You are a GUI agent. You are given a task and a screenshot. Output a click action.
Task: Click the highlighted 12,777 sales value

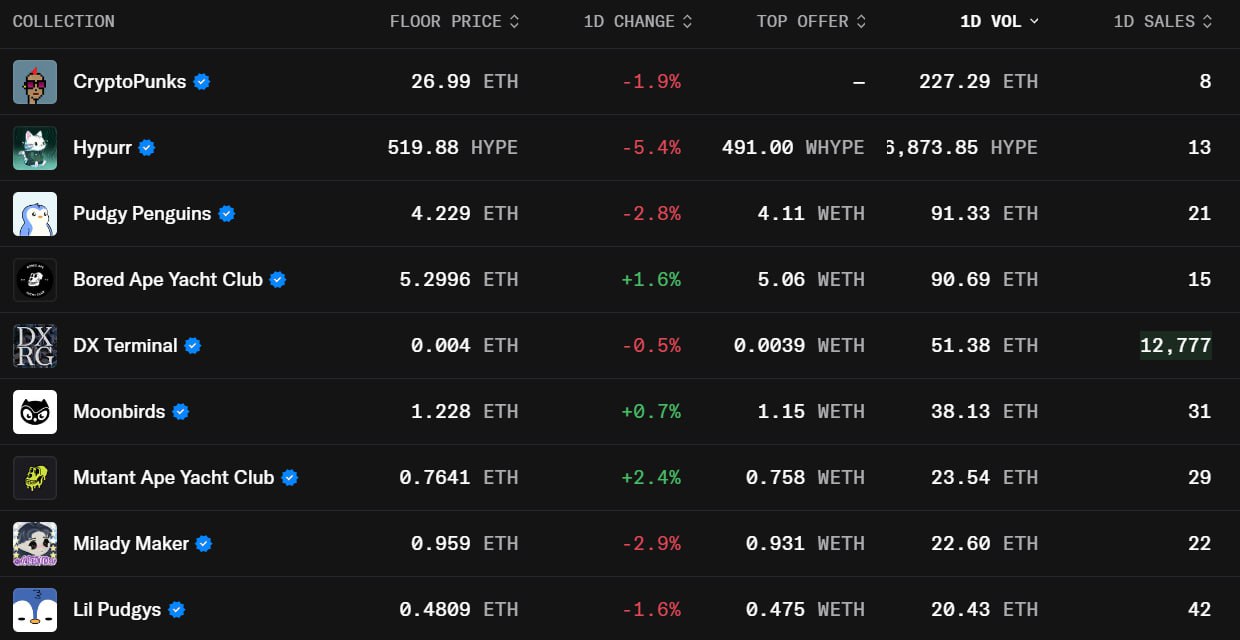[x=1176, y=346]
